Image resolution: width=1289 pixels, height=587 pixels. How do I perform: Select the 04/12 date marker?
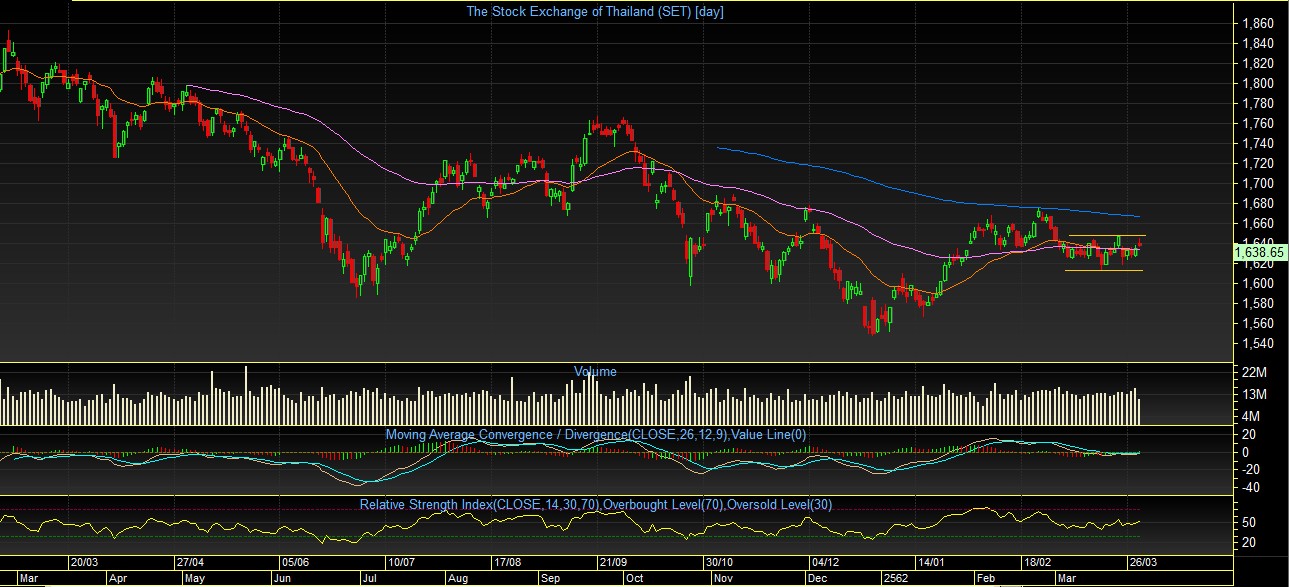[825, 562]
